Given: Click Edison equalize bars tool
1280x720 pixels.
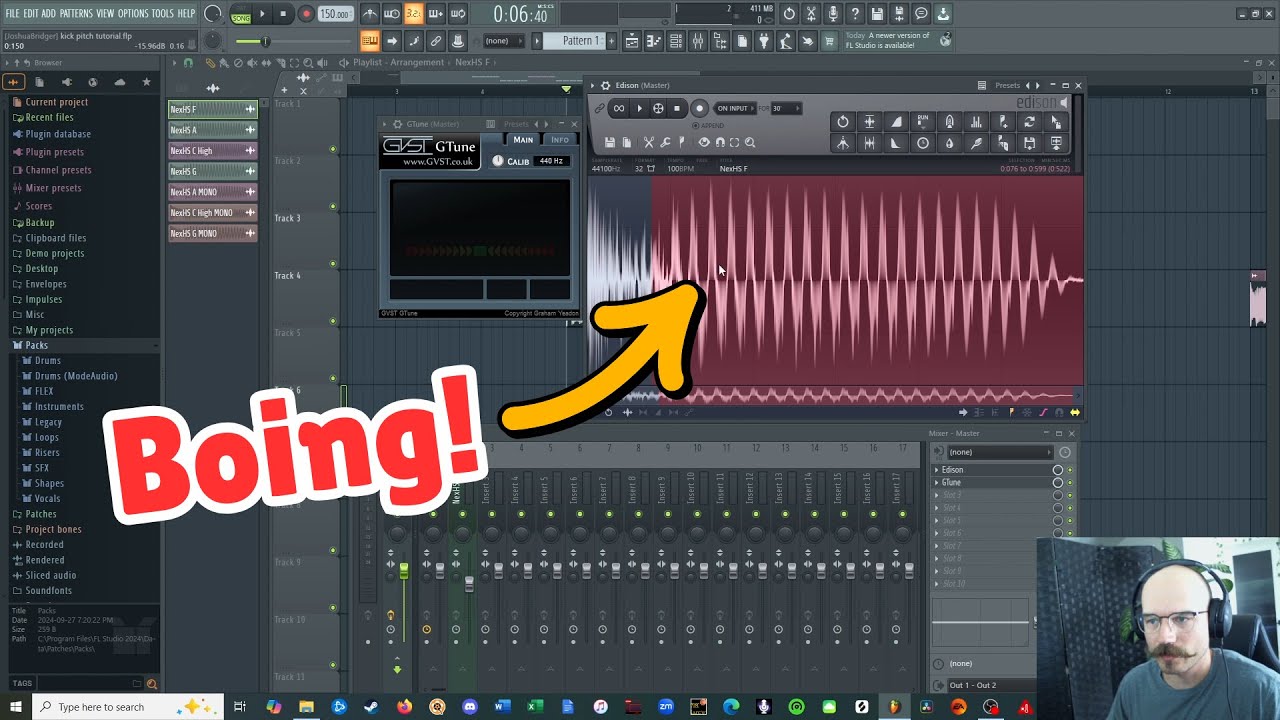Looking at the screenshot, I should pyautogui.click(x=976, y=122).
